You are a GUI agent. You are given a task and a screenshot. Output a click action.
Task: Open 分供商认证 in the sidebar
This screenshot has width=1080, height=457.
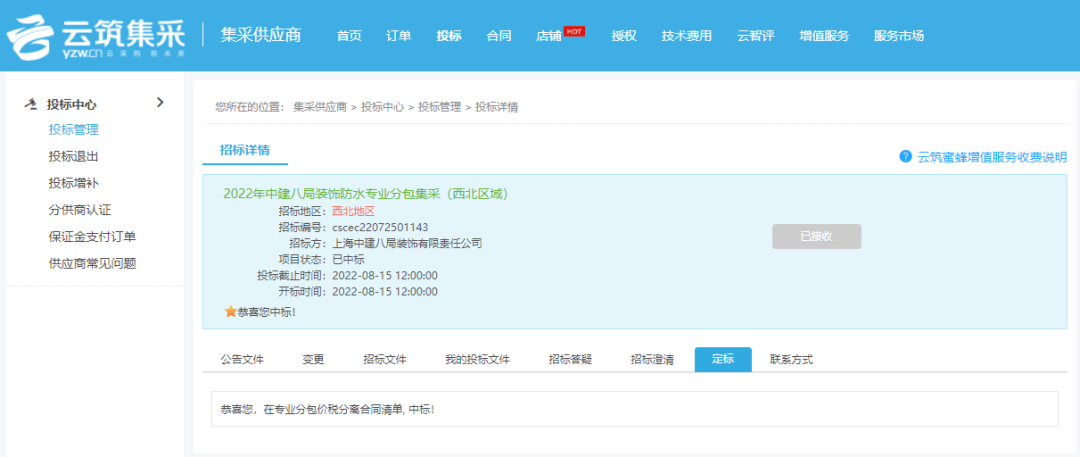coord(80,210)
